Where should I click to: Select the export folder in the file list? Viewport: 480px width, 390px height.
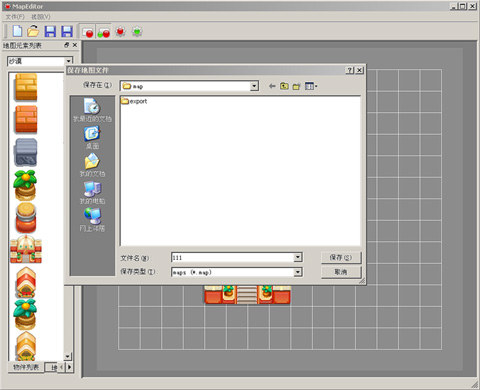tap(134, 101)
